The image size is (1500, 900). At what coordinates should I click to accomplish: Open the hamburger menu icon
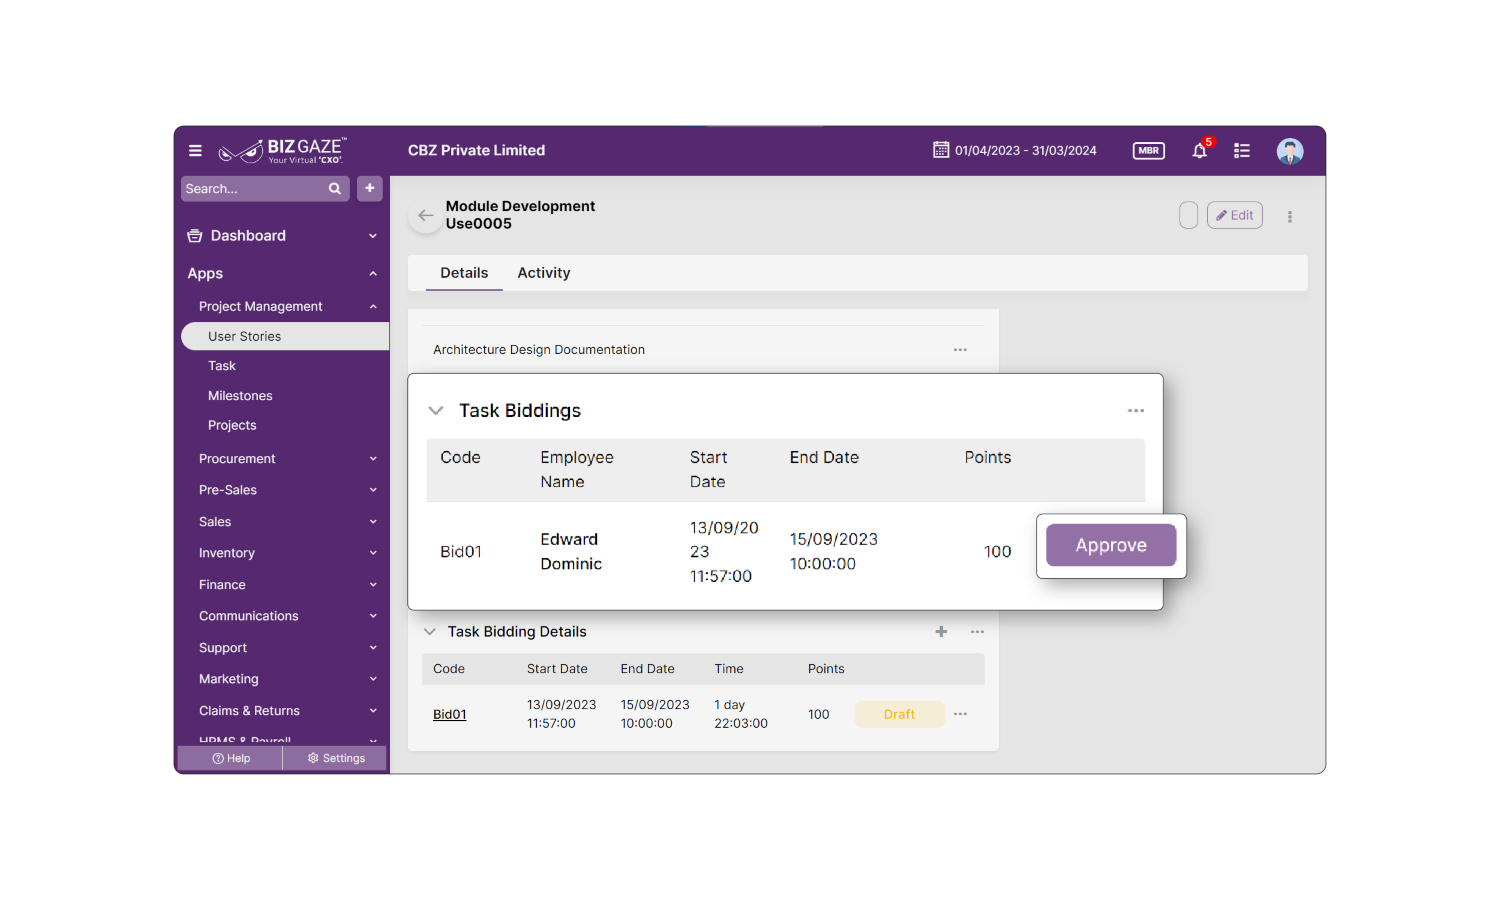pyautogui.click(x=195, y=151)
